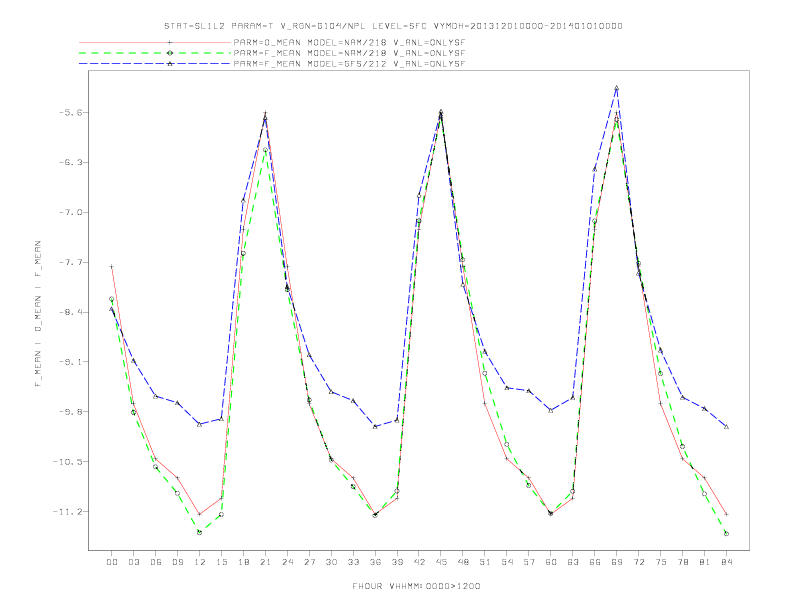Click y-axis tick label -6.3
The height and width of the screenshot is (612, 792).
point(69,163)
